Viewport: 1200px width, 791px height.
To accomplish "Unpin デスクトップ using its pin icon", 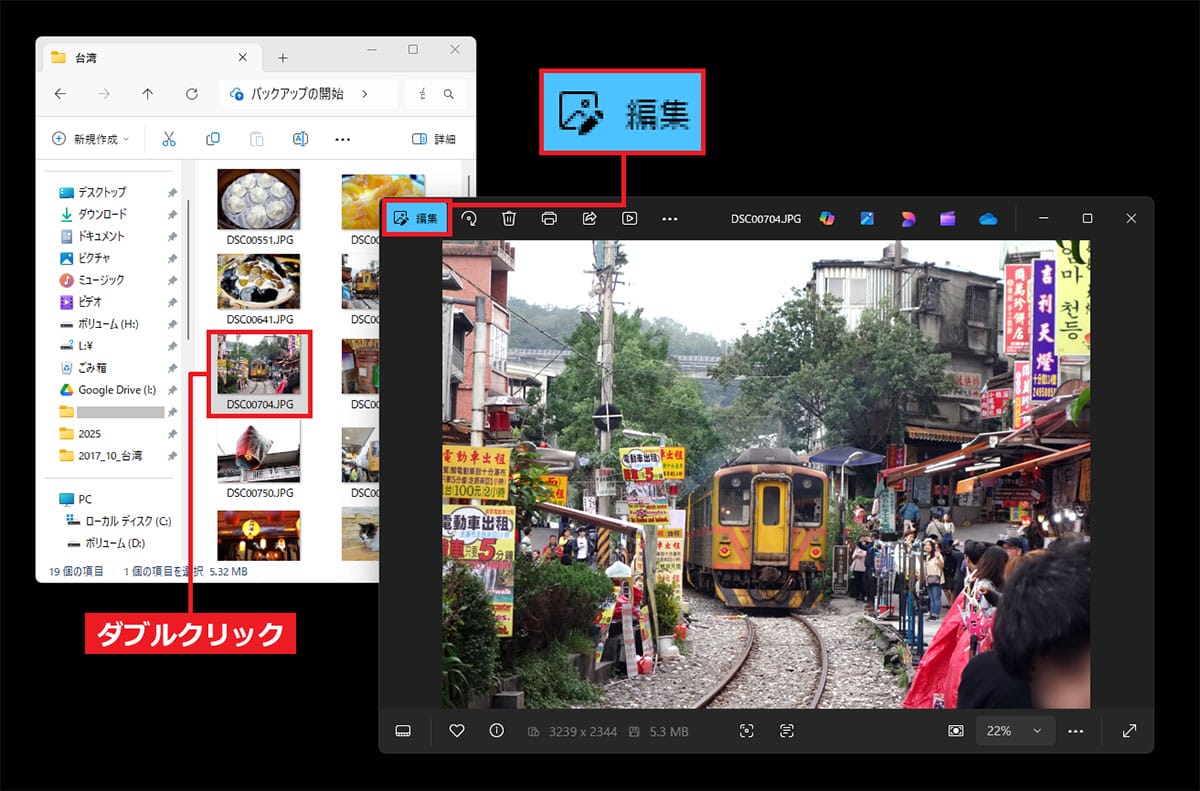I will coord(173,192).
